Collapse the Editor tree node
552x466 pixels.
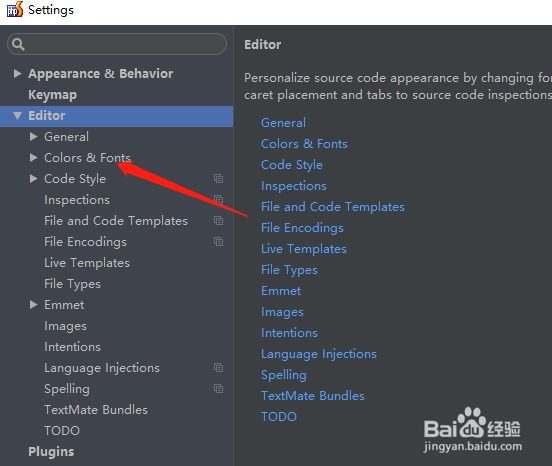tap(17, 115)
